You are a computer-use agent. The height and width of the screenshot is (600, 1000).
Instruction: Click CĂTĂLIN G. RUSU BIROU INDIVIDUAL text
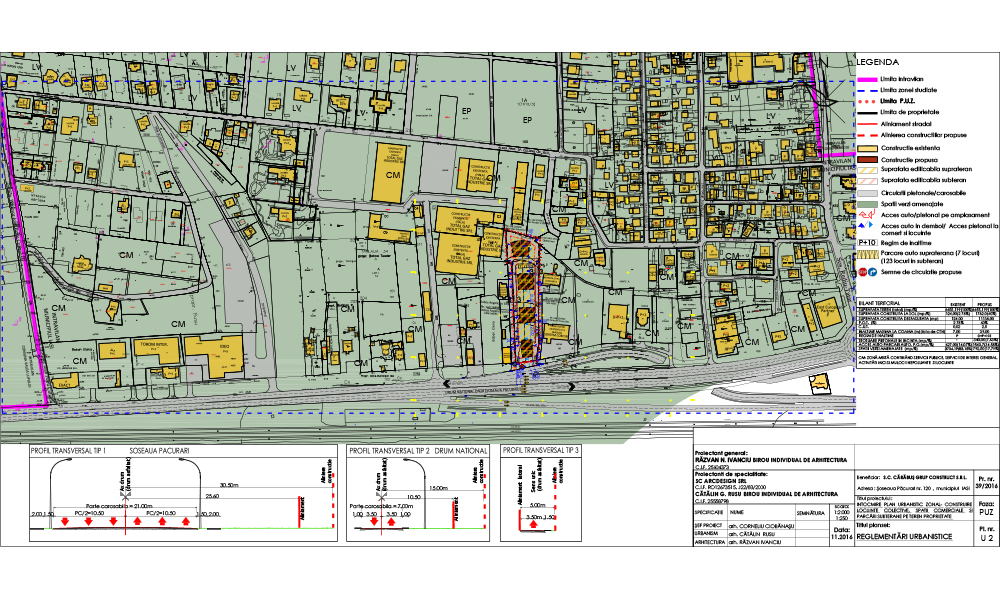766,494
